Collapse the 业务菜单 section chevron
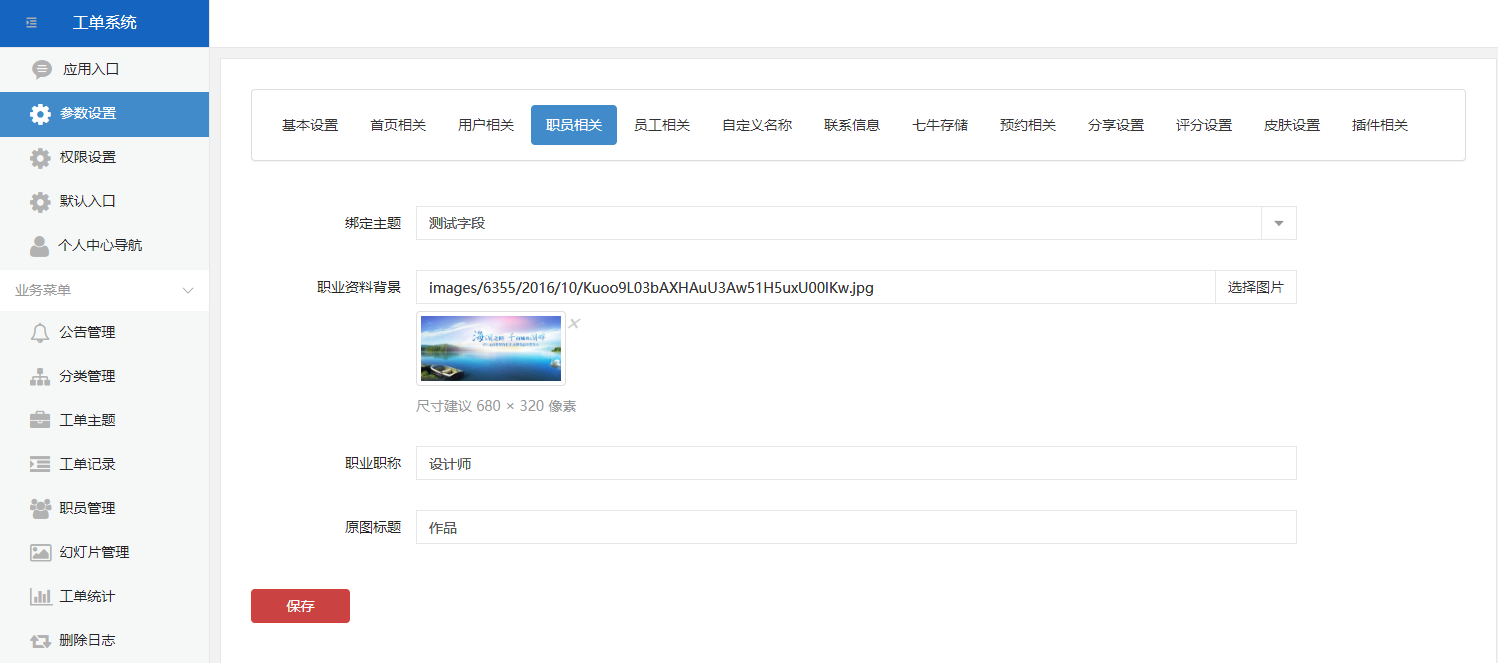 pos(187,290)
